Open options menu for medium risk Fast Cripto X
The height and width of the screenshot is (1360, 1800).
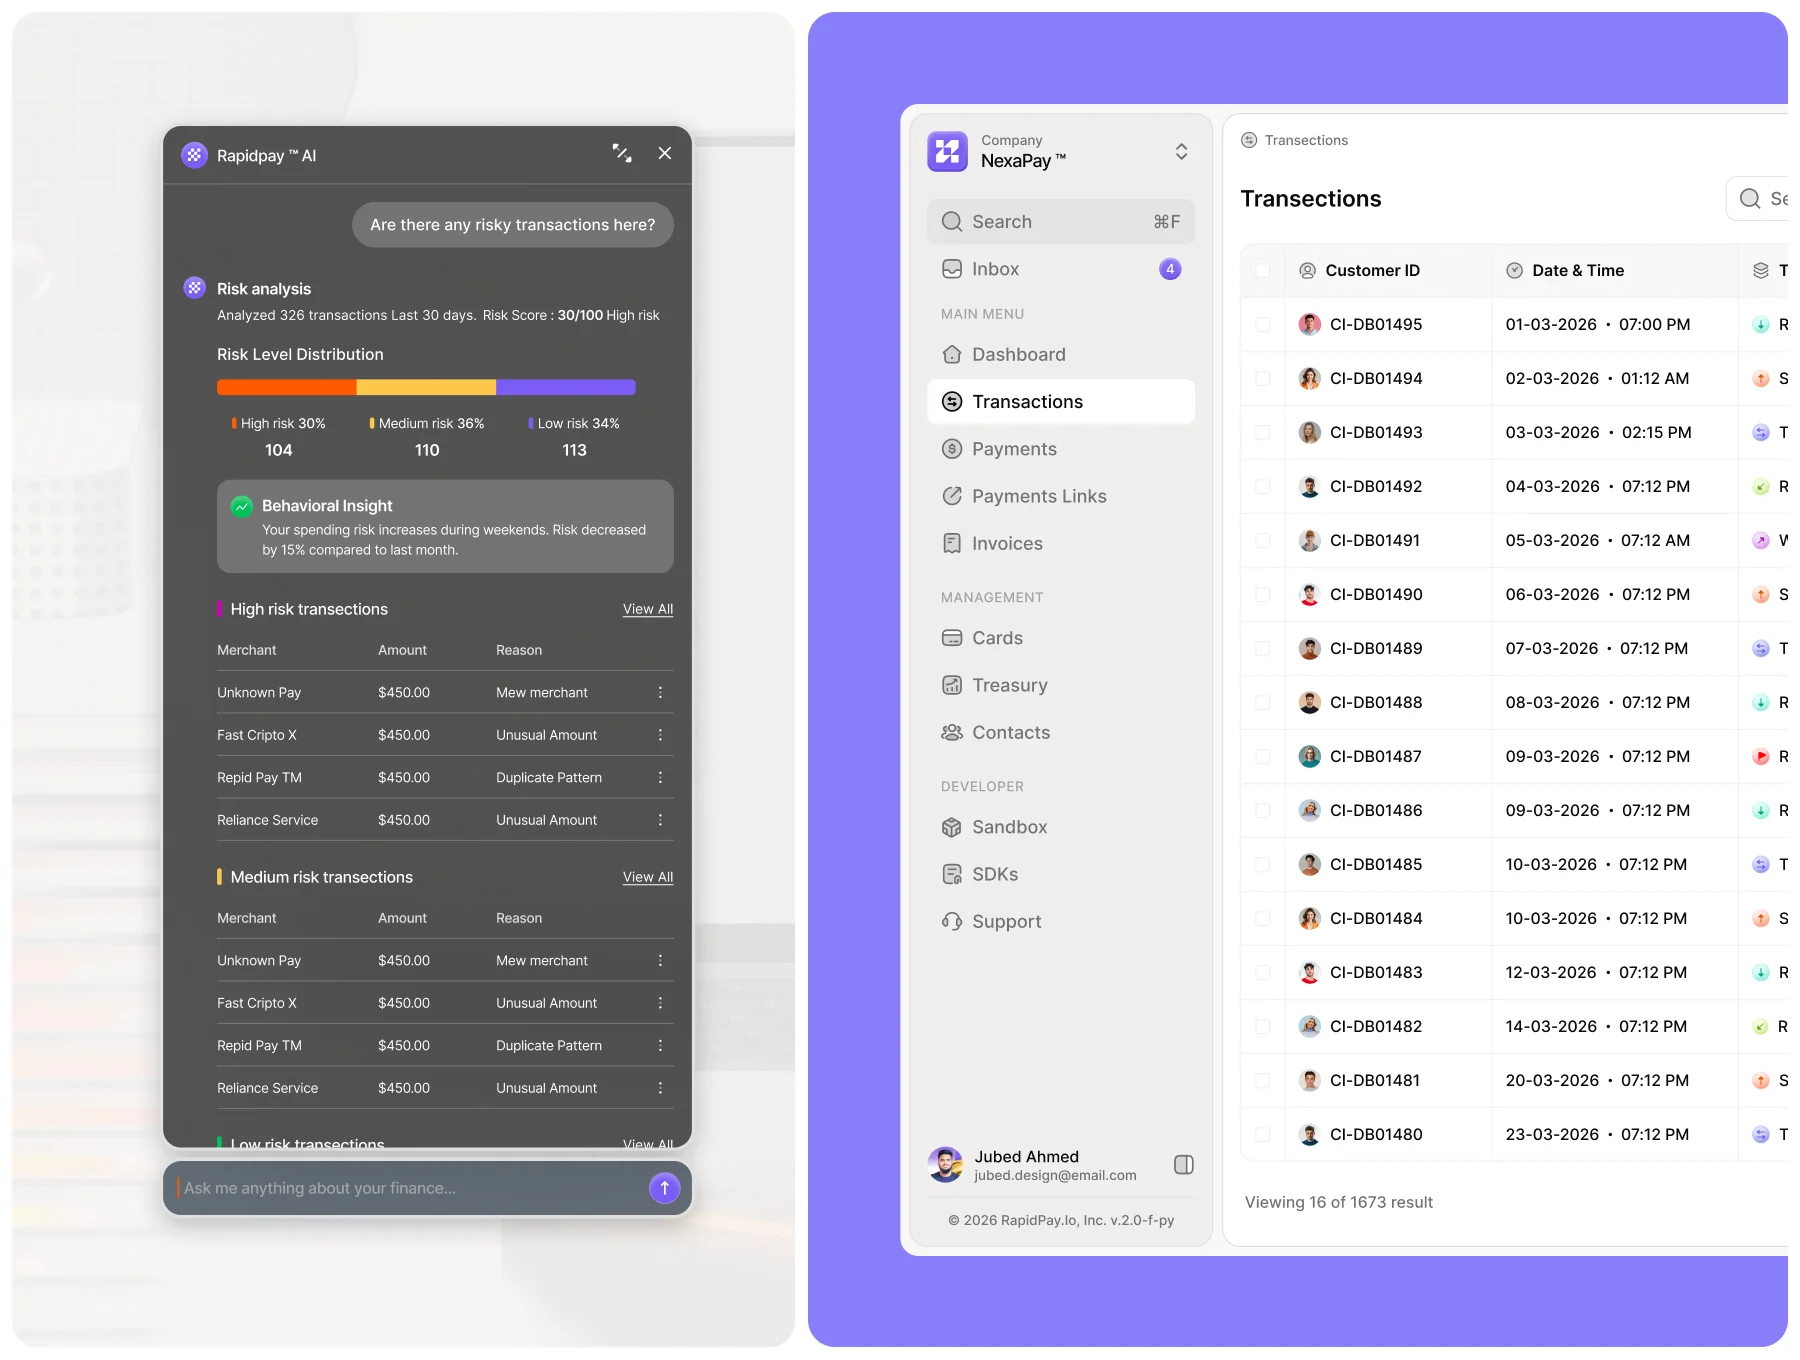point(660,1003)
